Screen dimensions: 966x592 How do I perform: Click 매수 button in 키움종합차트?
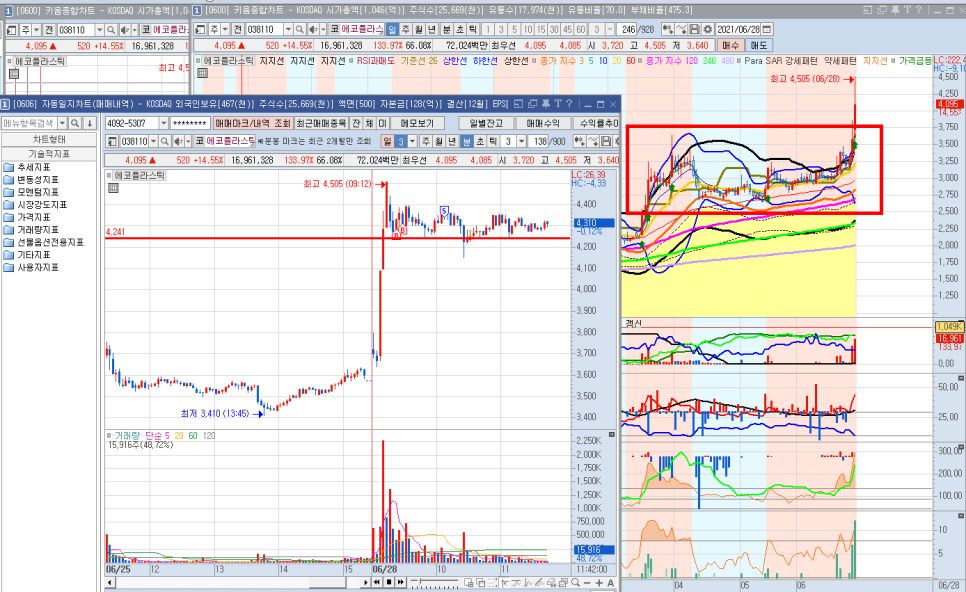[x=731, y=46]
